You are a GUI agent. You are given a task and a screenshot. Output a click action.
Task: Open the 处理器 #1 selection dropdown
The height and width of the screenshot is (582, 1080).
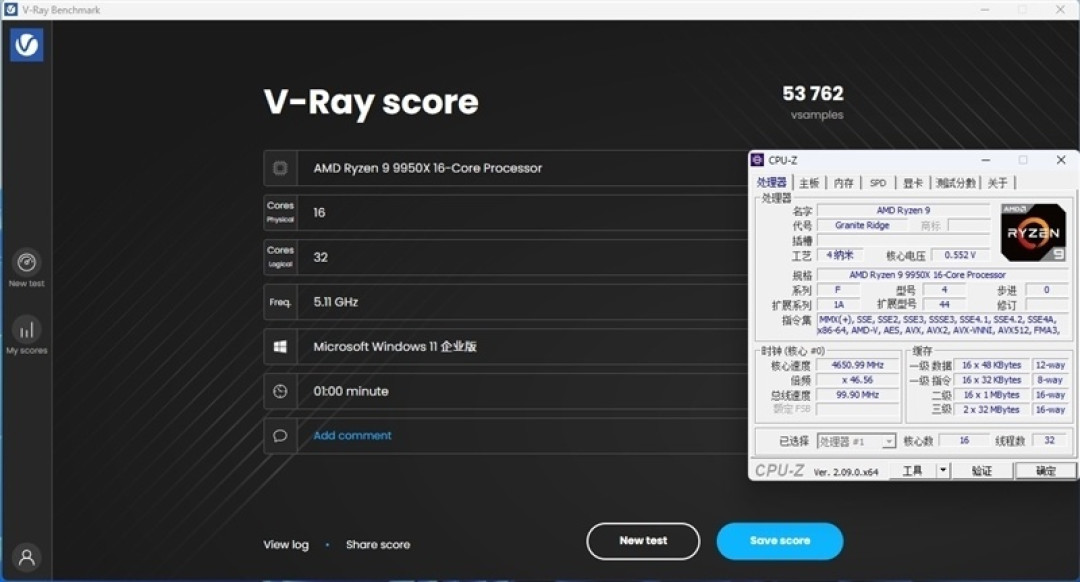tap(856, 441)
